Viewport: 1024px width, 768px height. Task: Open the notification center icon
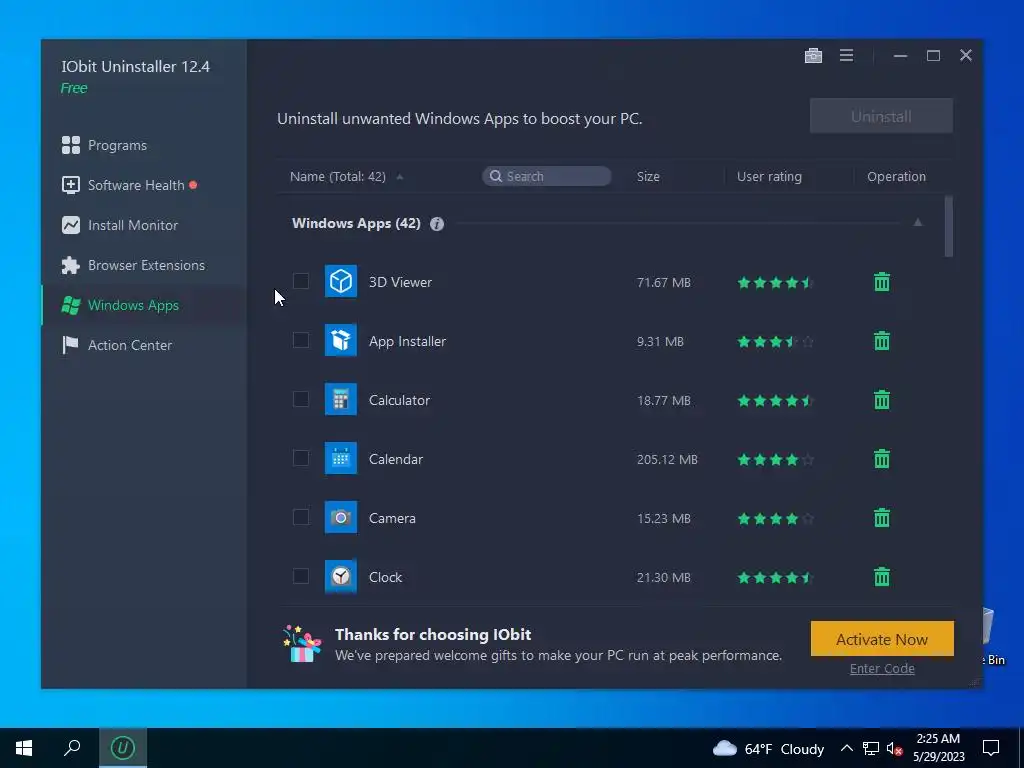[x=991, y=748]
